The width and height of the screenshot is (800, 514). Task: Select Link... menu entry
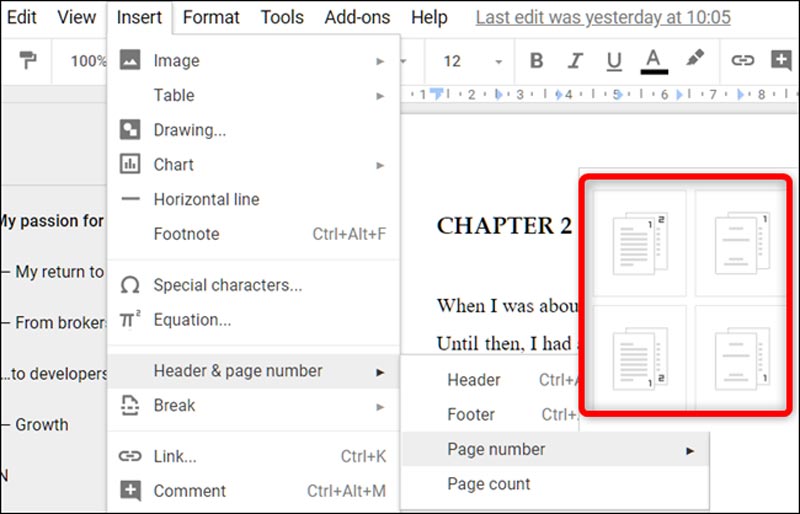pyautogui.click(x=254, y=456)
